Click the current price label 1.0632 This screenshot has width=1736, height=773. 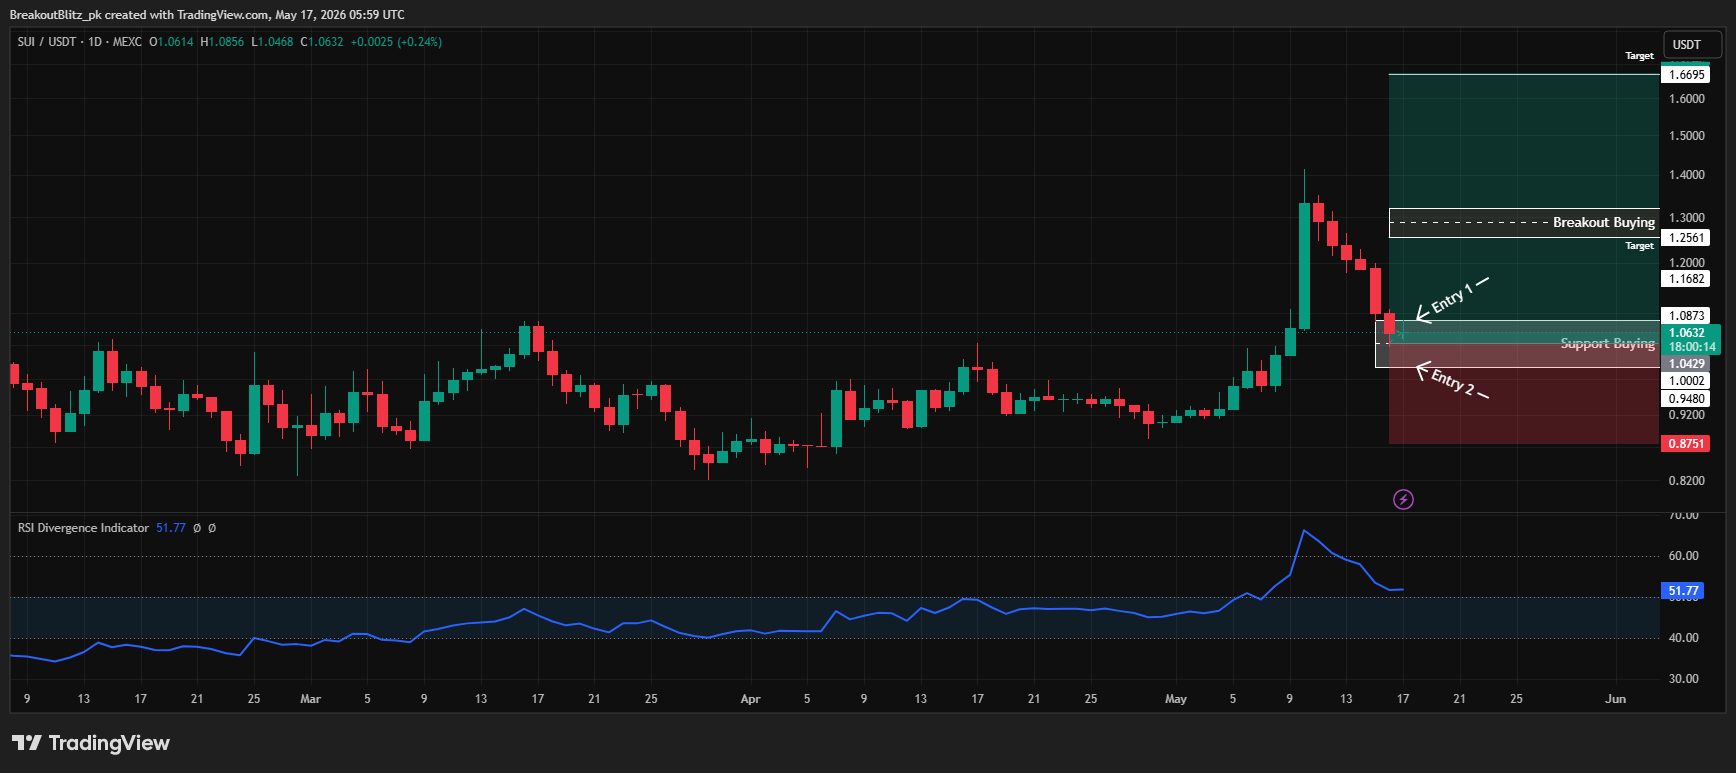1689,333
